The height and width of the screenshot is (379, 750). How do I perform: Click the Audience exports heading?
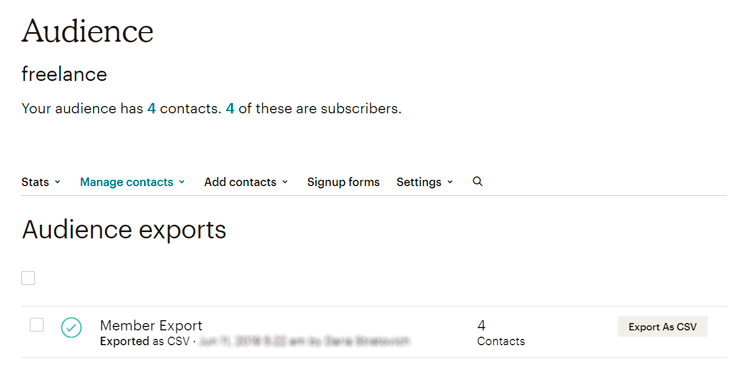point(124,230)
